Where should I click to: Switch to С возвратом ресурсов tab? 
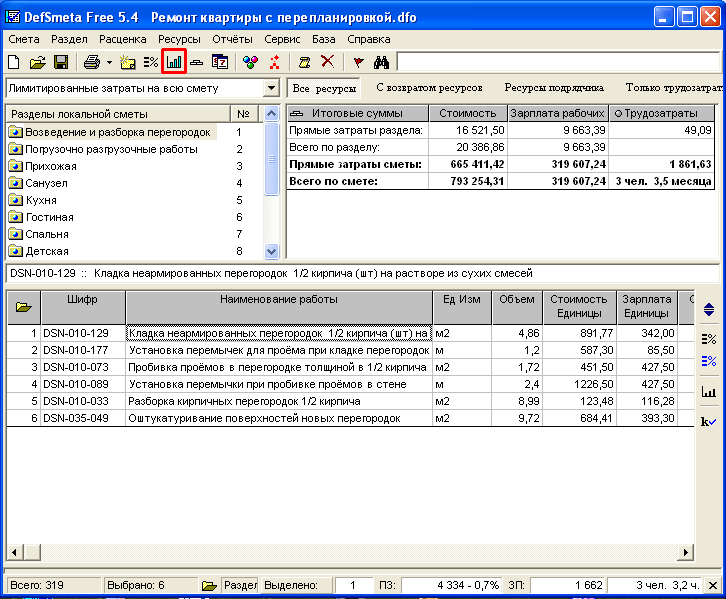[429, 88]
